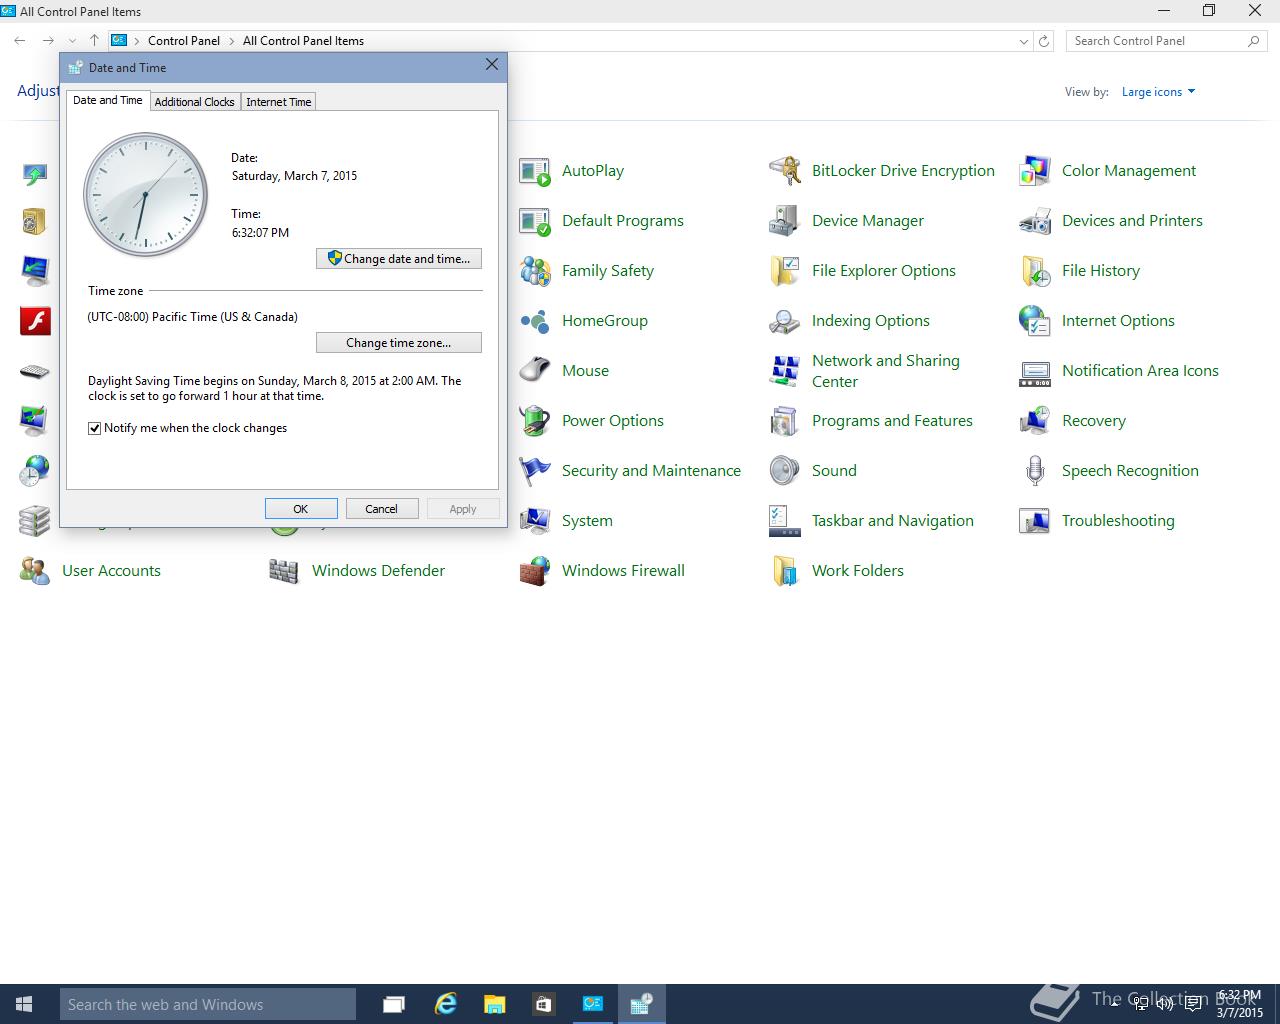The height and width of the screenshot is (1024, 1280).
Task: Uncheck Notify me when the clock changes
Action: (95, 428)
